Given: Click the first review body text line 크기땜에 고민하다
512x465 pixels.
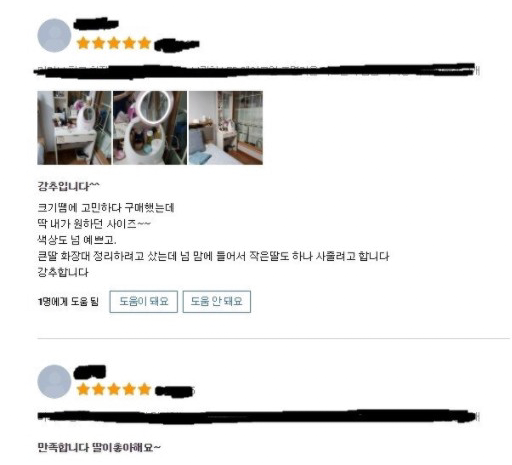Looking at the screenshot, I should pyautogui.click(x=79, y=208).
